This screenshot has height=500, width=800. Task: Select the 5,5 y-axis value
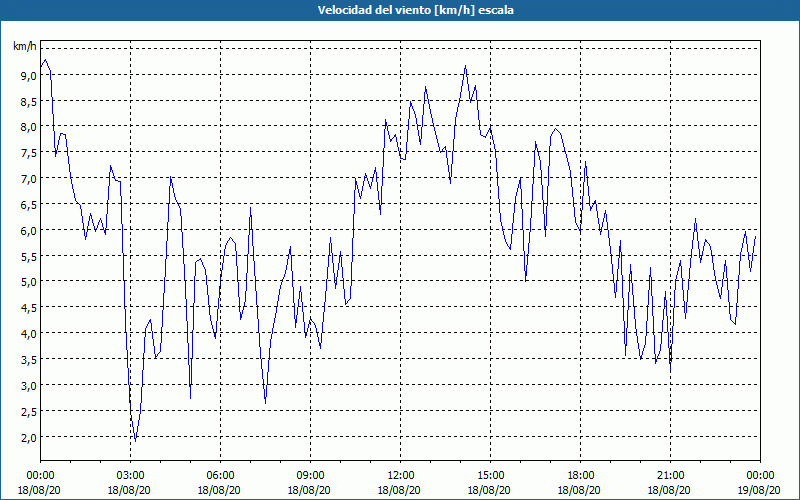28,257
